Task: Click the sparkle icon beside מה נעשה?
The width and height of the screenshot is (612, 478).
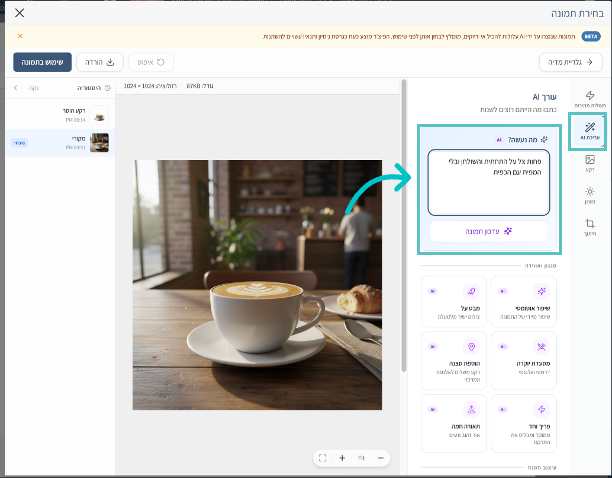Action: 544,139
